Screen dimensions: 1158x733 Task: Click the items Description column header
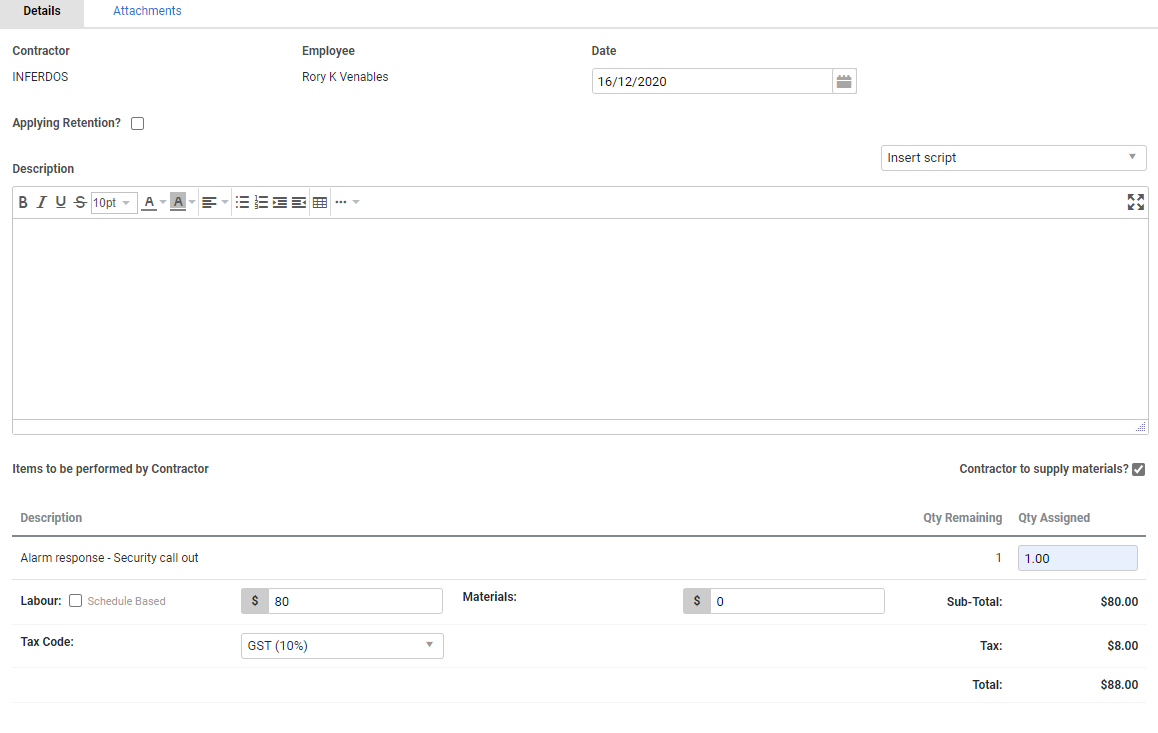tap(51, 518)
